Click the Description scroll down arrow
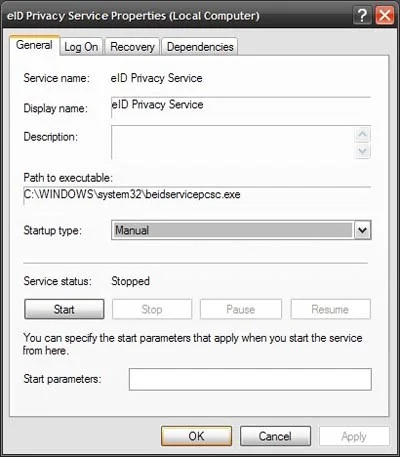The height and width of the screenshot is (457, 400). (x=362, y=151)
